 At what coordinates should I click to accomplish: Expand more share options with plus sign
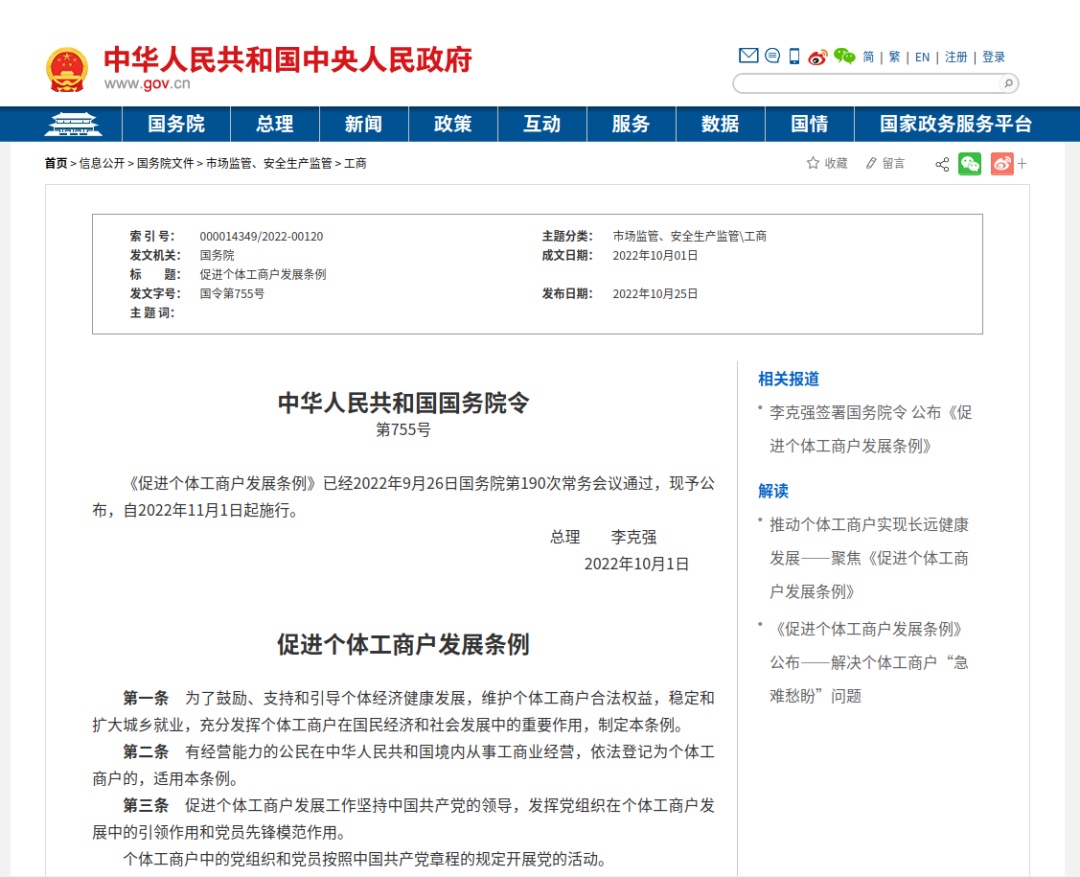[1022, 164]
